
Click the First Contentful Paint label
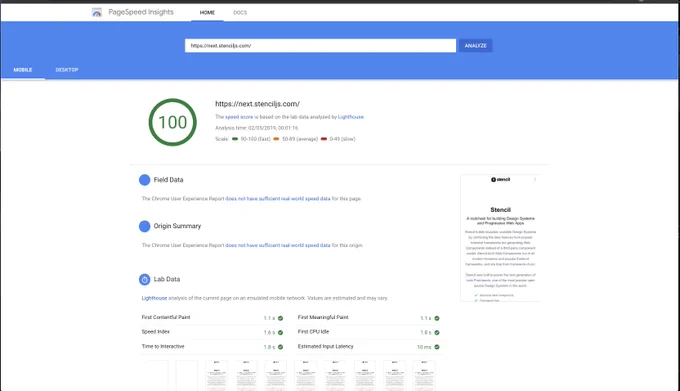click(x=166, y=317)
